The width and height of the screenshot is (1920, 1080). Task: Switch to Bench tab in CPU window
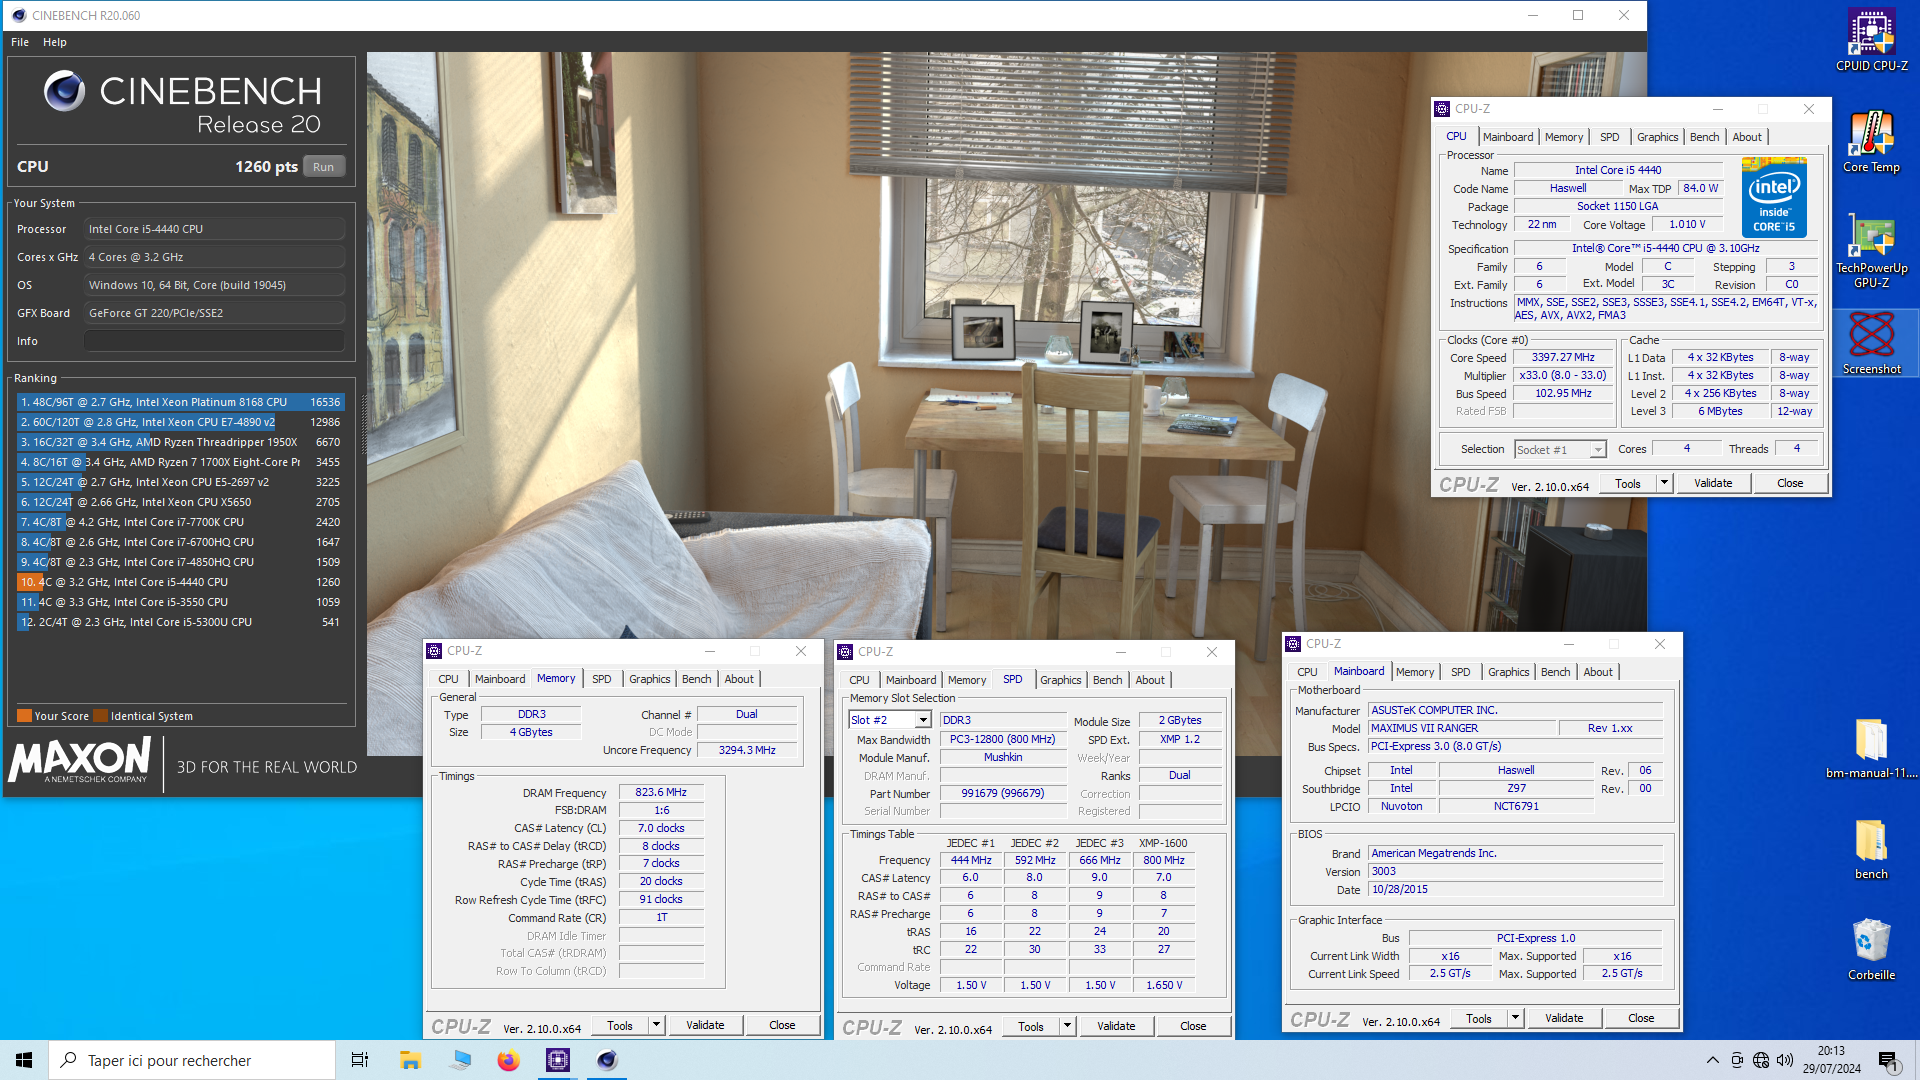1705,137
